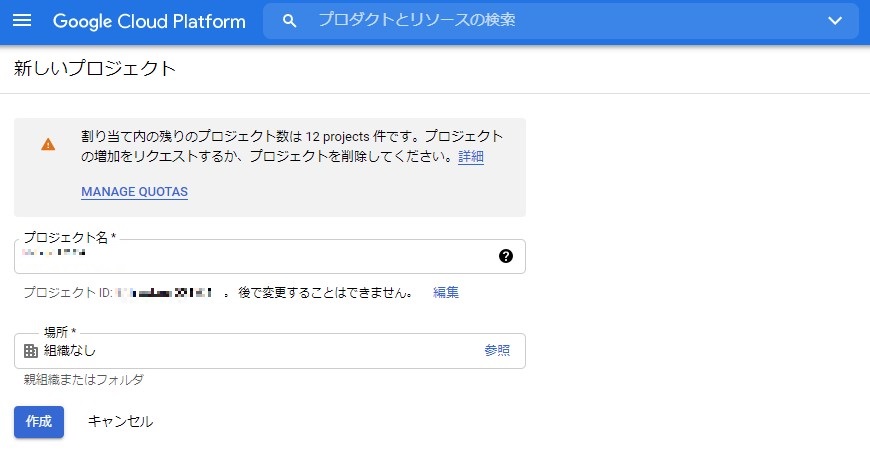Click 編集 to edit the project ID
Viewport: 870px width, 456px height.
pos(446,292)
